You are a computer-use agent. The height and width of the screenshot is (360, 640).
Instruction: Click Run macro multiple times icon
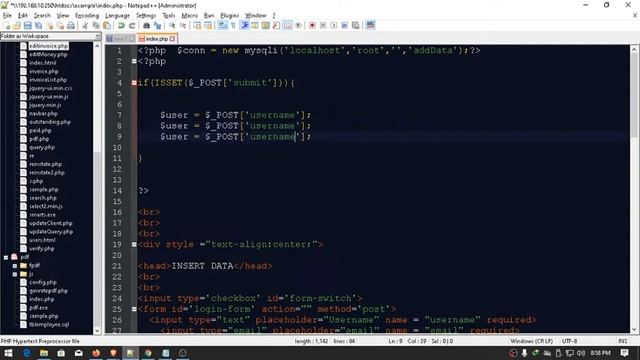tap(344, 25)
